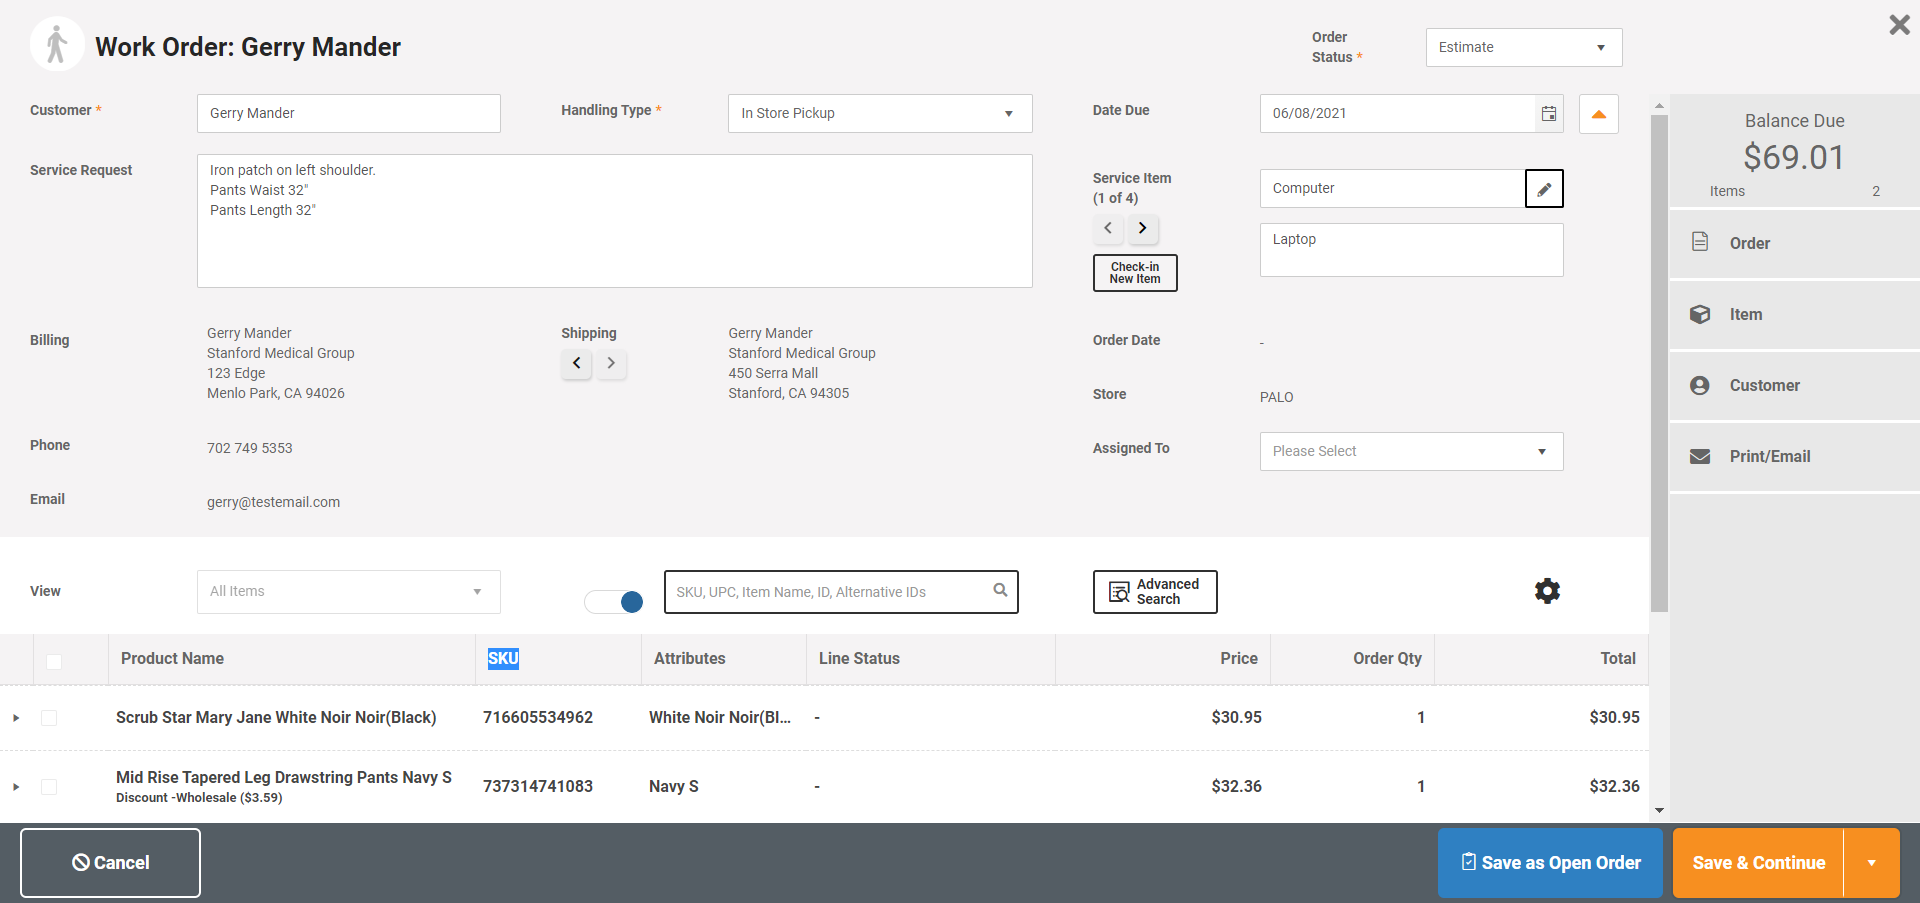Click the vertical scrollbar thumb
The width and height of the screenshot is (1920, 903).
pos(1659,363)
